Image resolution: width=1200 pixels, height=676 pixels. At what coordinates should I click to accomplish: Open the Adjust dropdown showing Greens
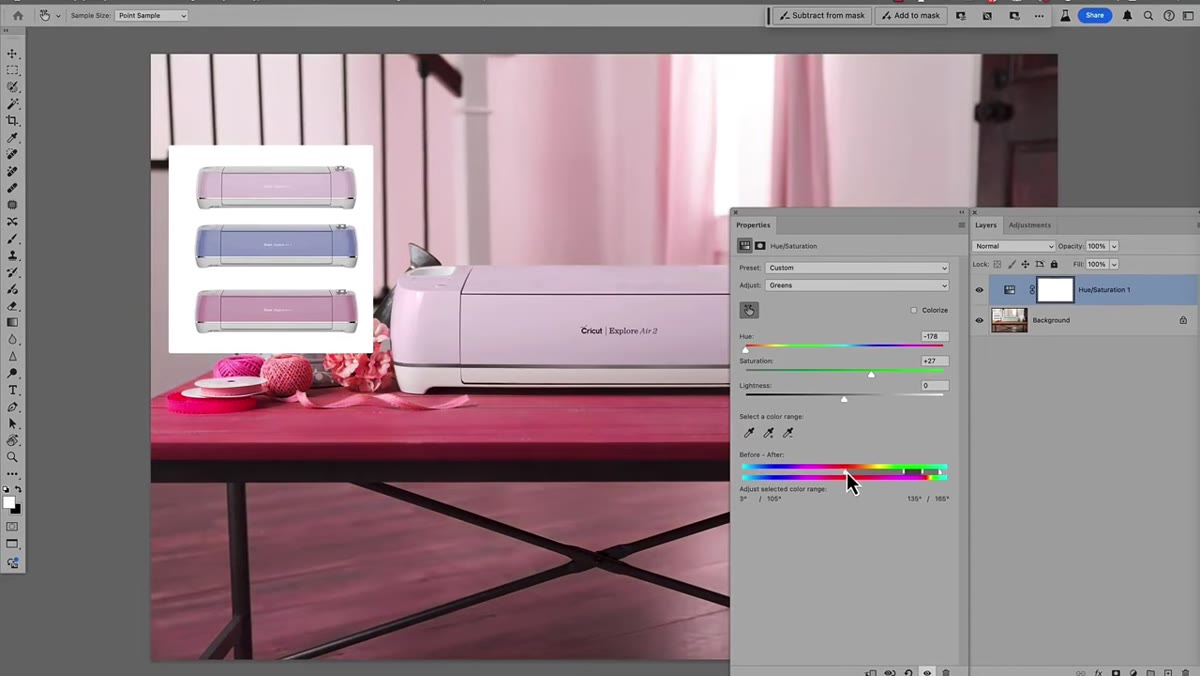pyautogui.click(x=857, y=286)
